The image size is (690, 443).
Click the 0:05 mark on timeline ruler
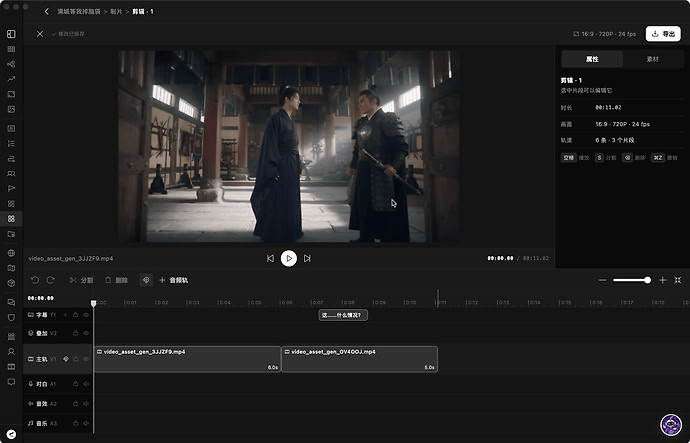click(255, 303)
